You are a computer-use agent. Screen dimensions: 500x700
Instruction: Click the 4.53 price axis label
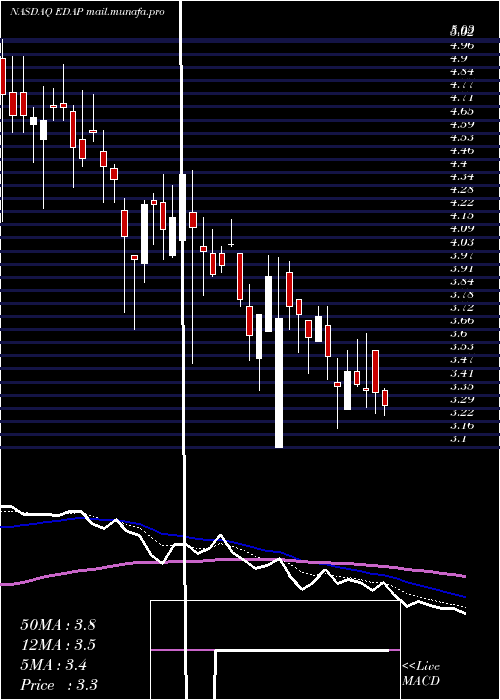462,137
